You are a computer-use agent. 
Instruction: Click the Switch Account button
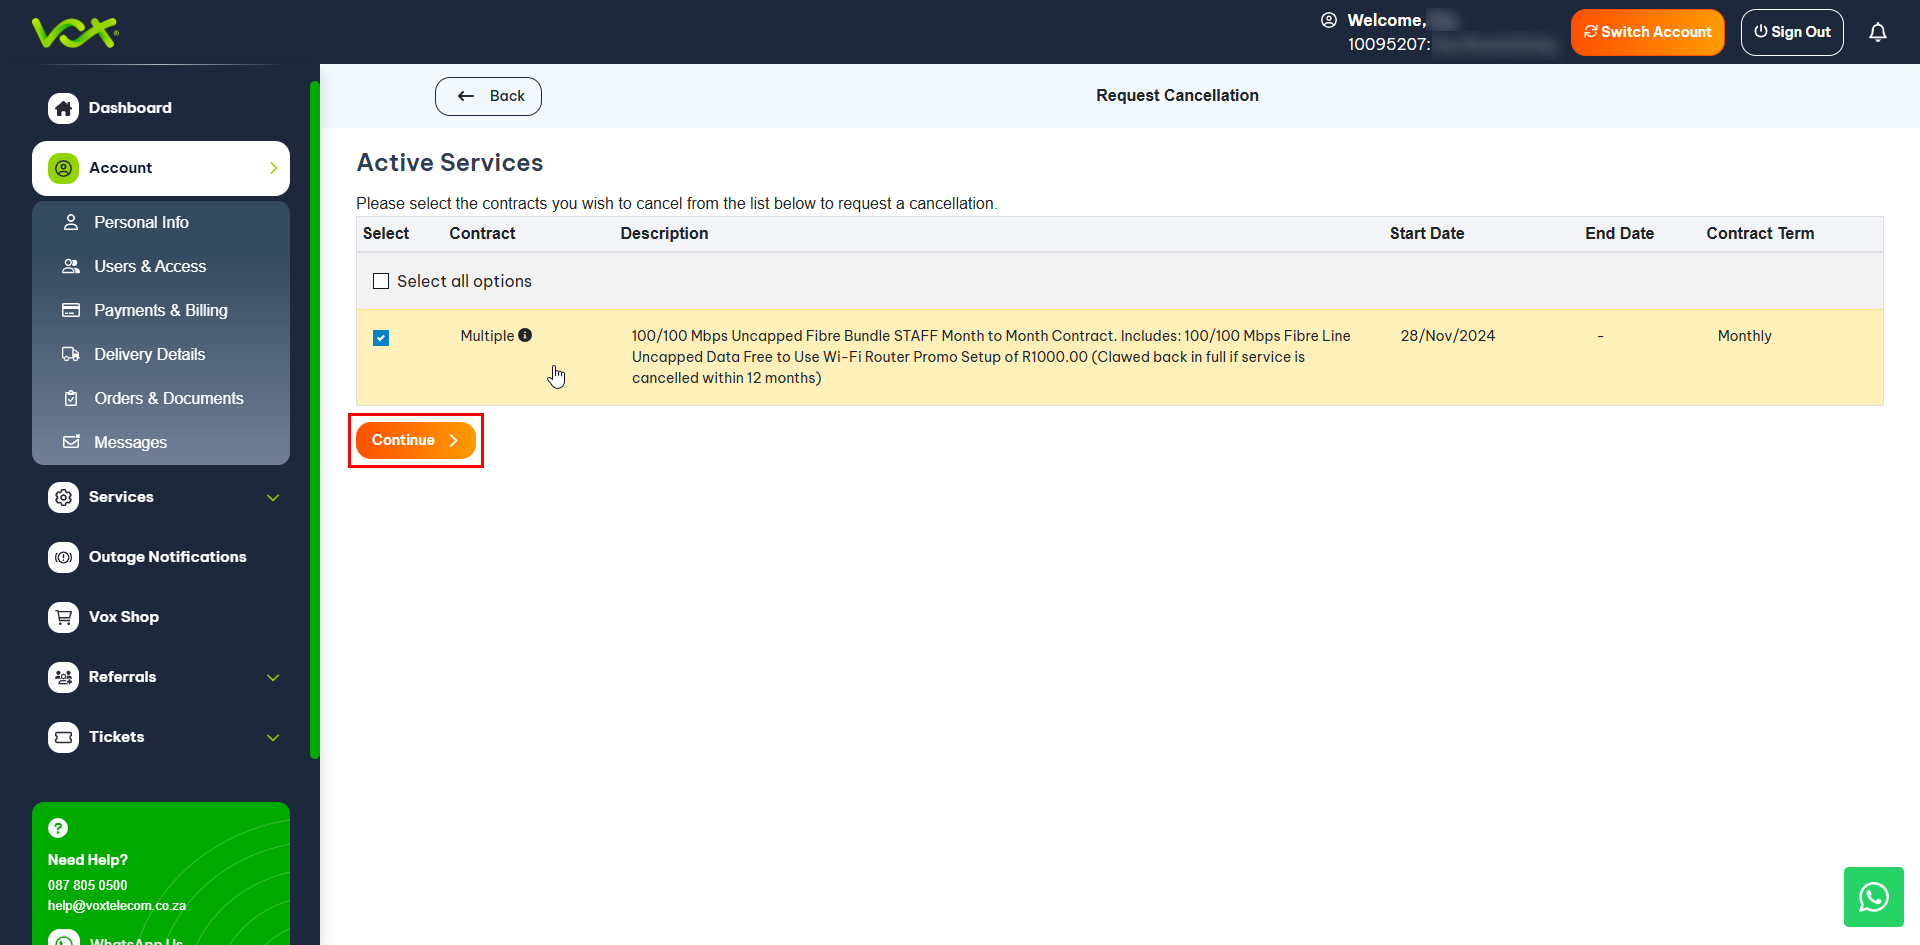(x=1647, y=32)
